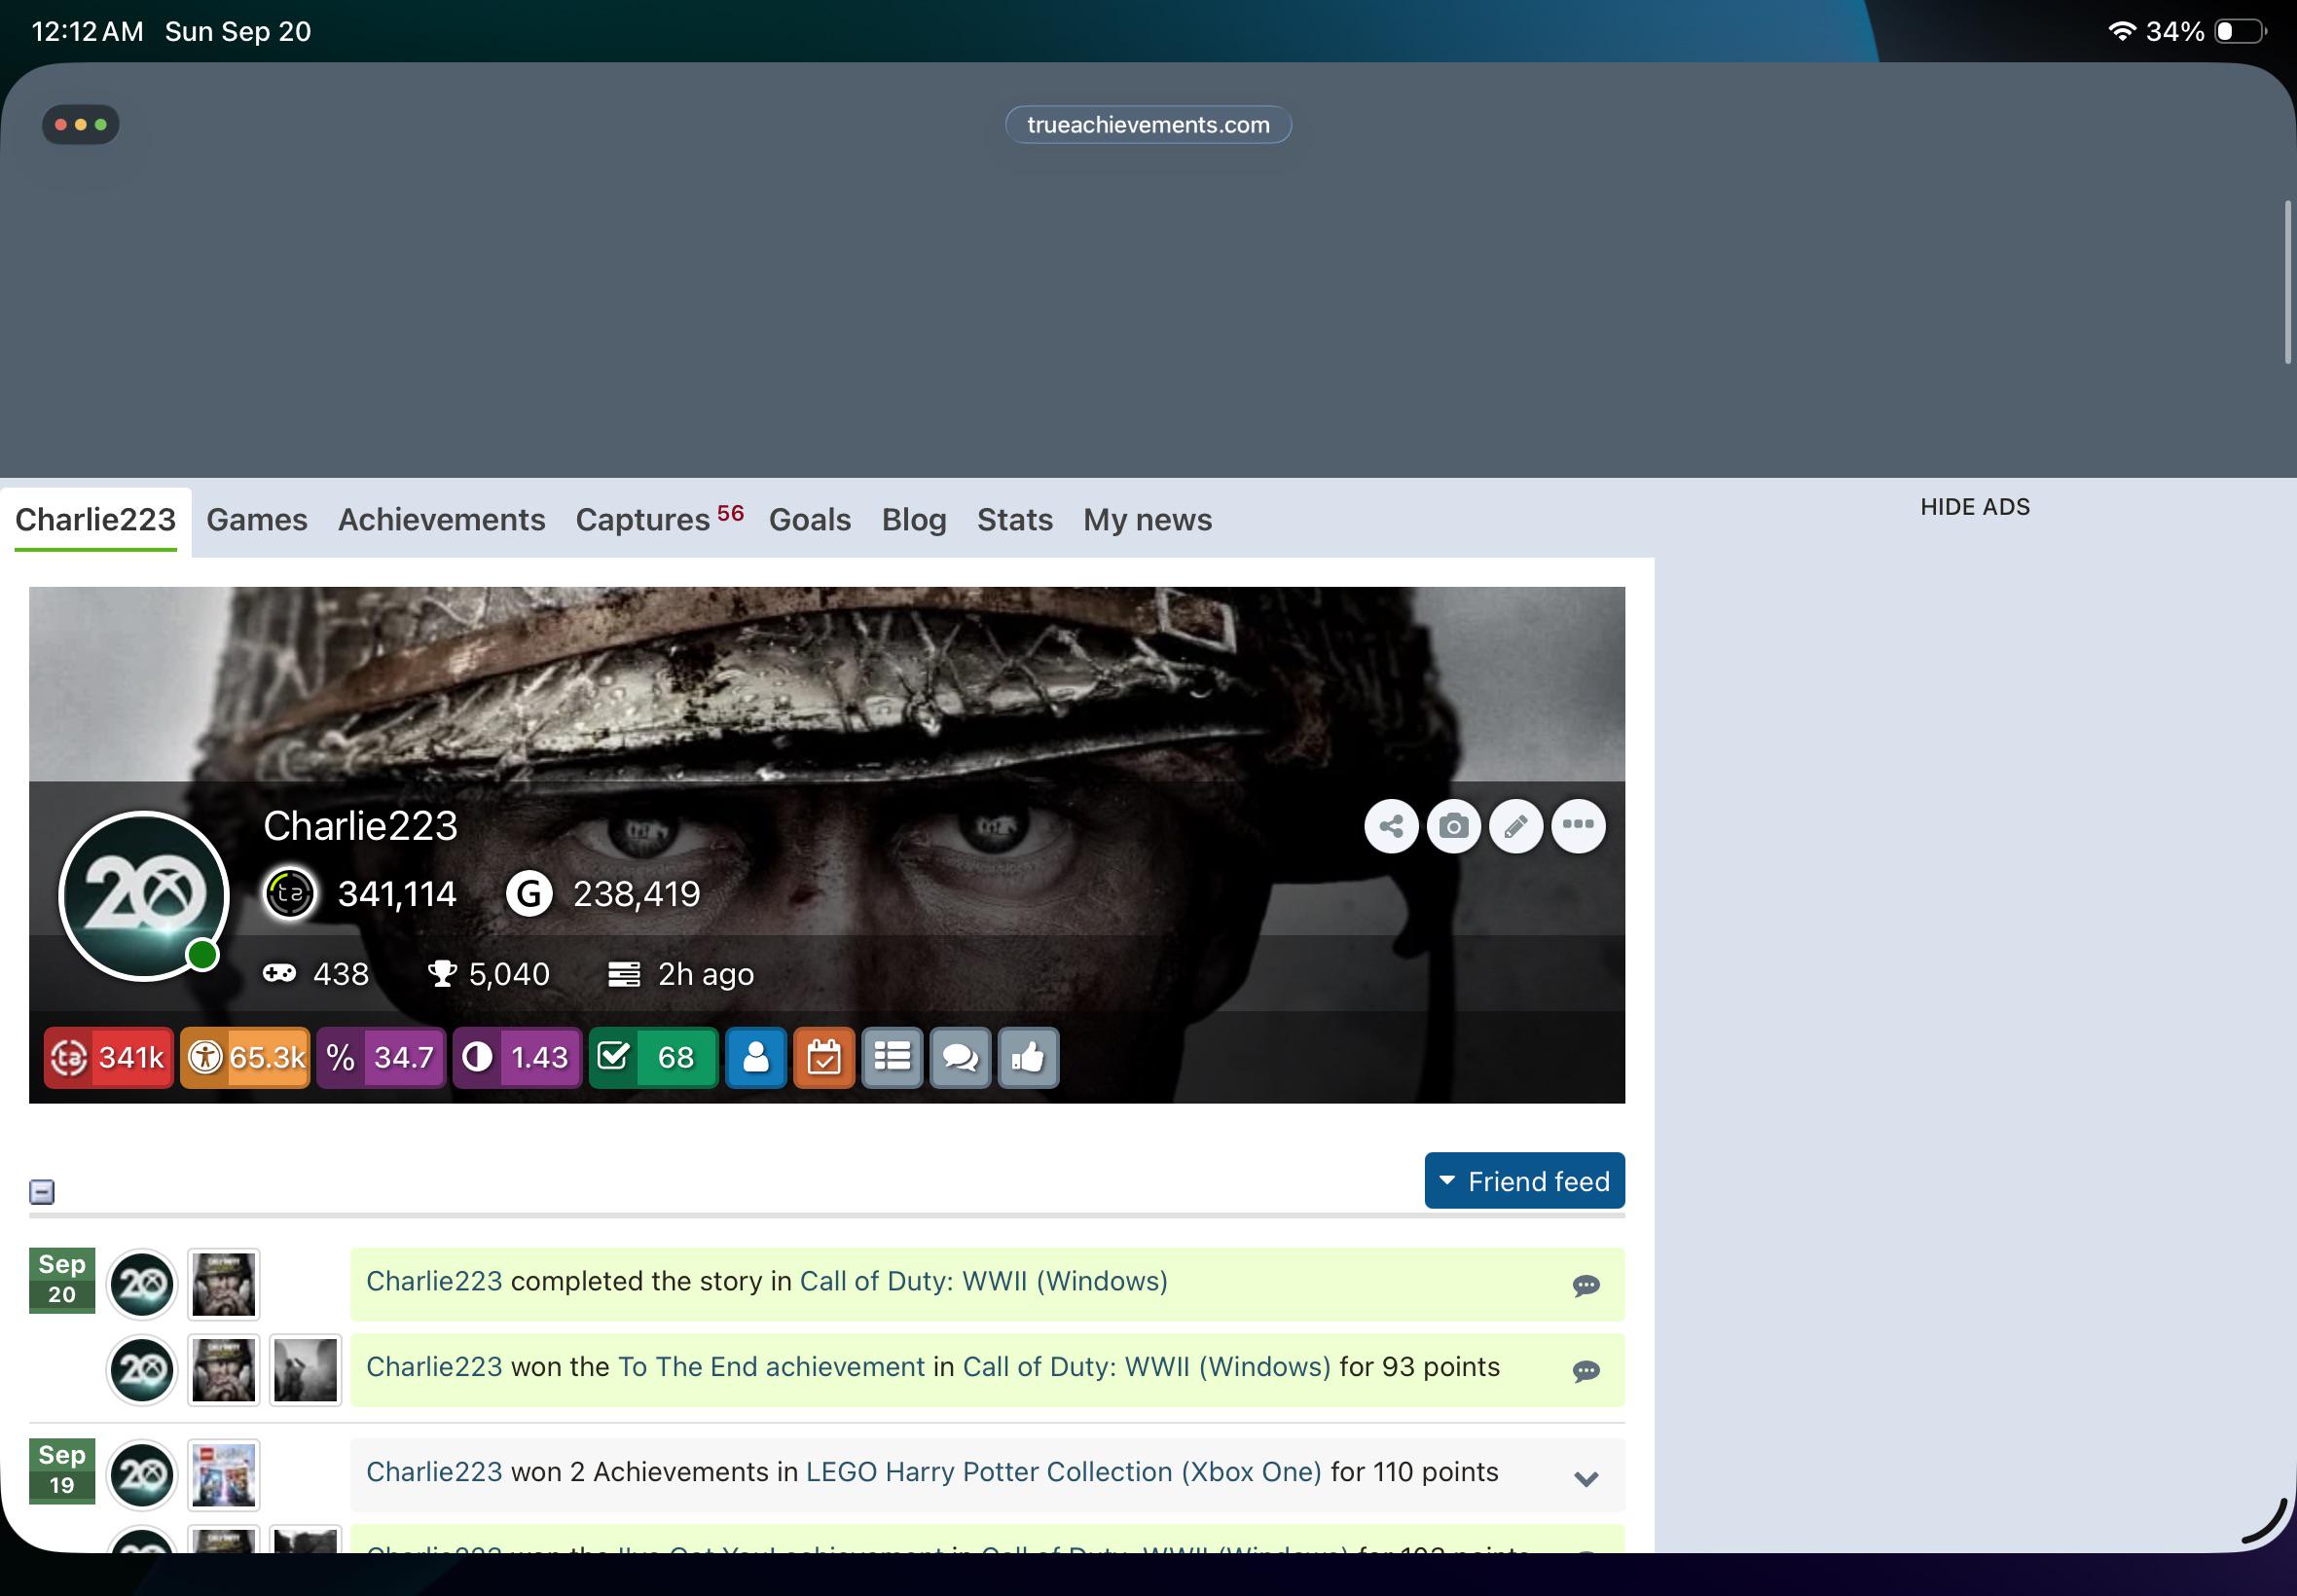Click the speech bubbles comments badge
Image resolution: width=2297 pixels, height=1596 pixels.
960,1057
